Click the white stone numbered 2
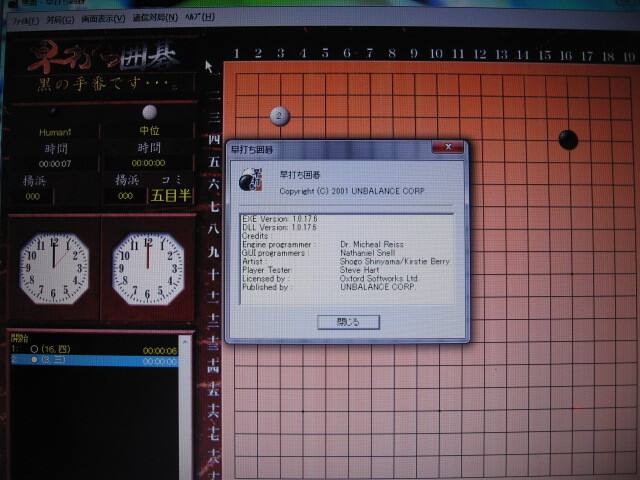Viewport: 640px width, 480px height. (280, 116)
